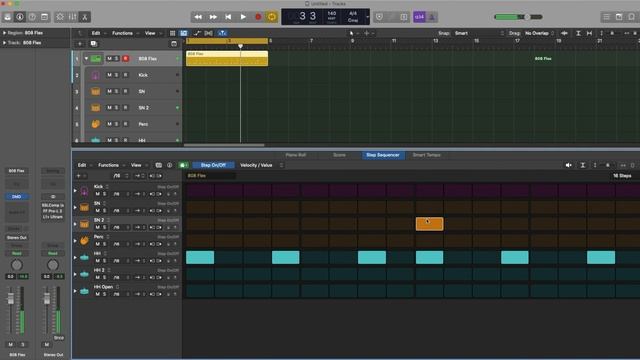Go to the beginning of project
The image size is (640, 360).
click(x=228, y=17)
